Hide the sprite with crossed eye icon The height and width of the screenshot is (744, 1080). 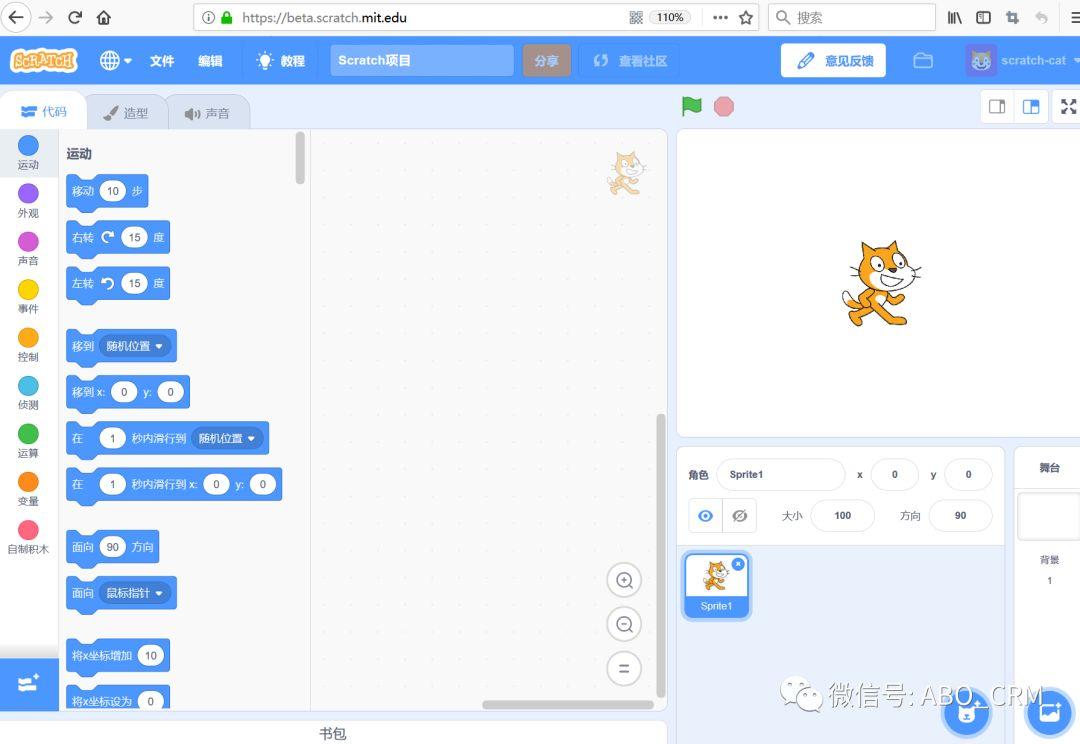740,516
